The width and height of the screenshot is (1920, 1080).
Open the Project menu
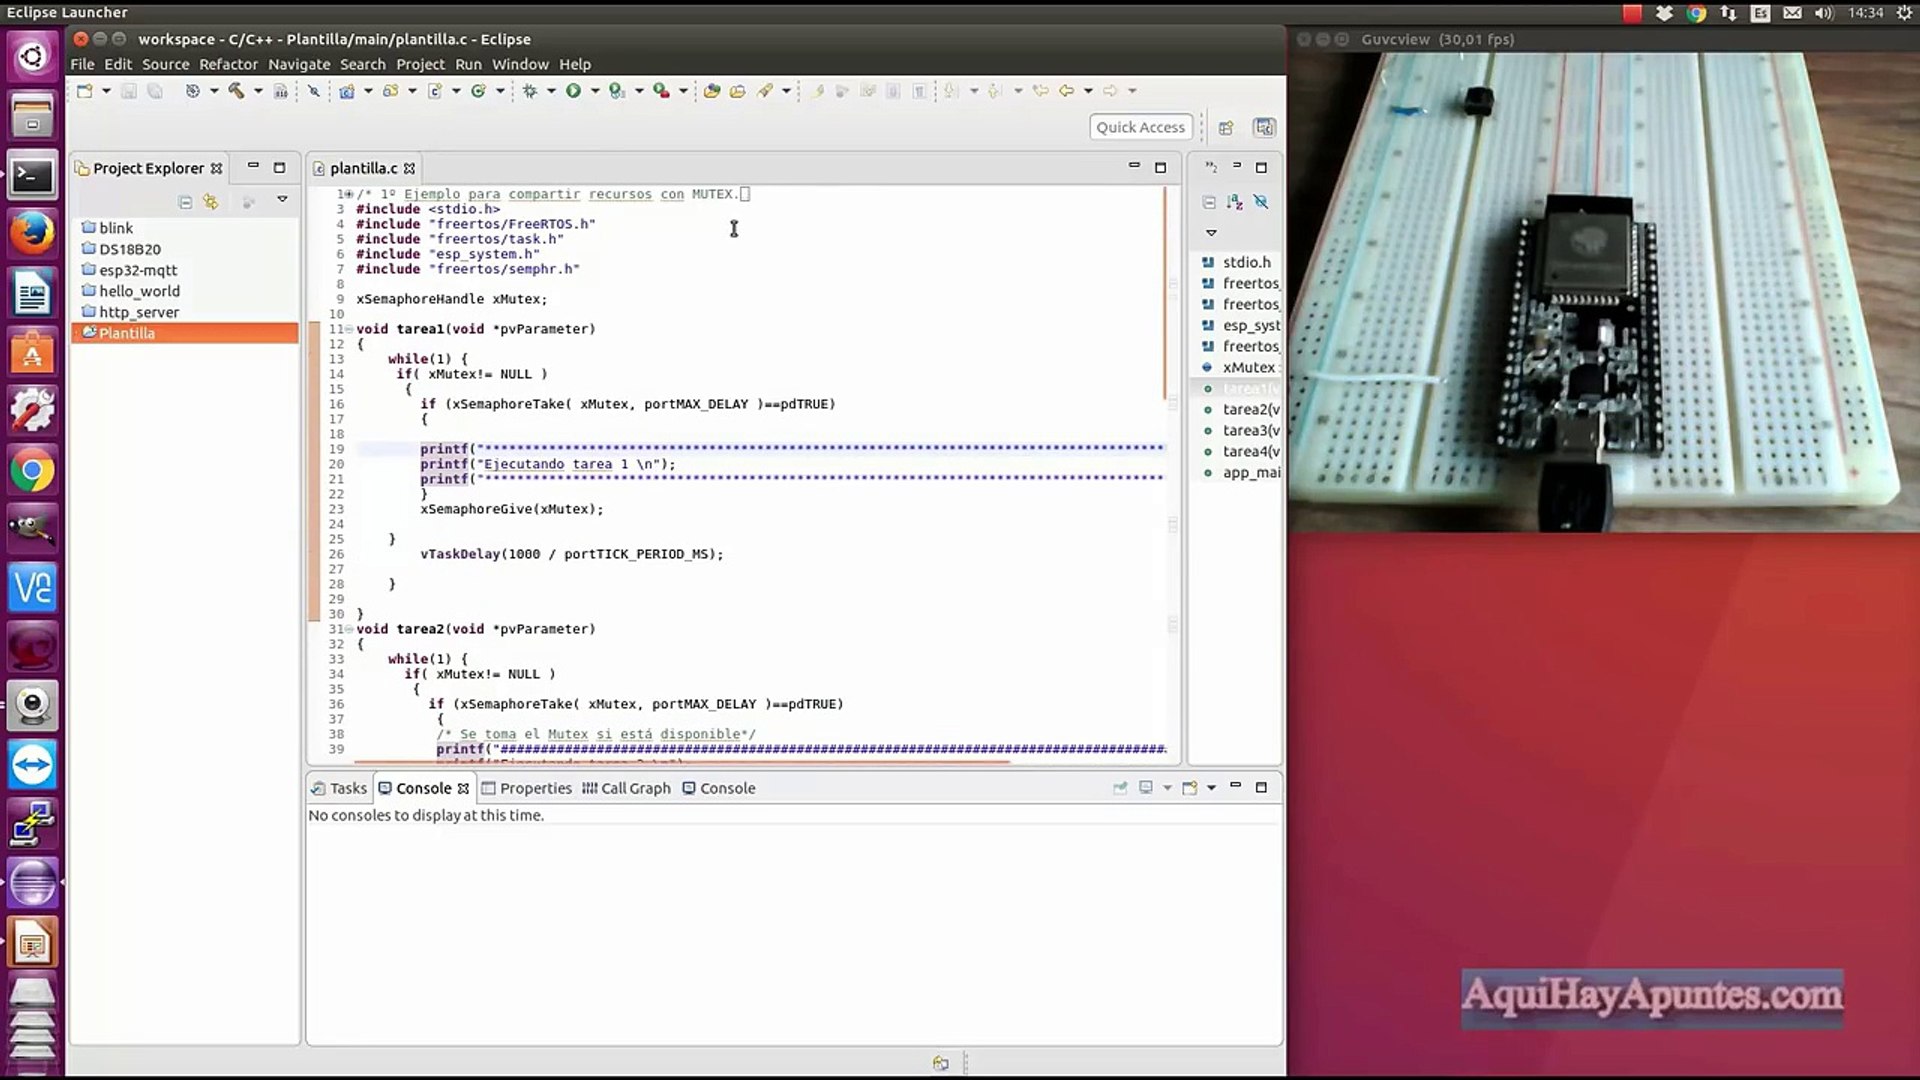420,64
